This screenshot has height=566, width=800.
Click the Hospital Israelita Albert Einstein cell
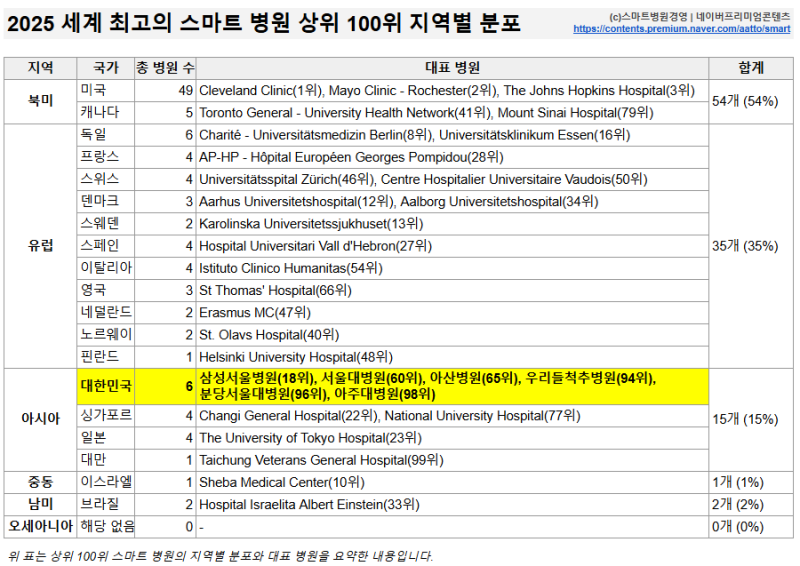click(452, 505)
